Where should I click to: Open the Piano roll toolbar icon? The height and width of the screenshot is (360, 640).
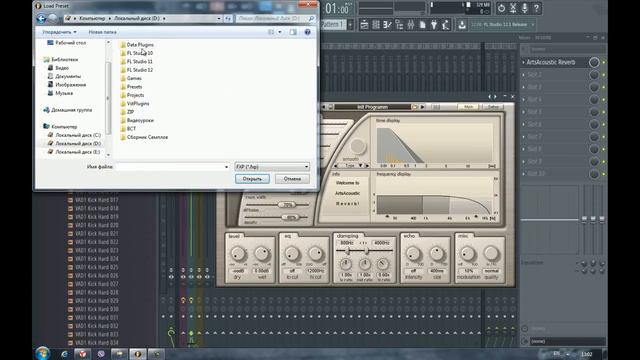(x=387, y=25)
